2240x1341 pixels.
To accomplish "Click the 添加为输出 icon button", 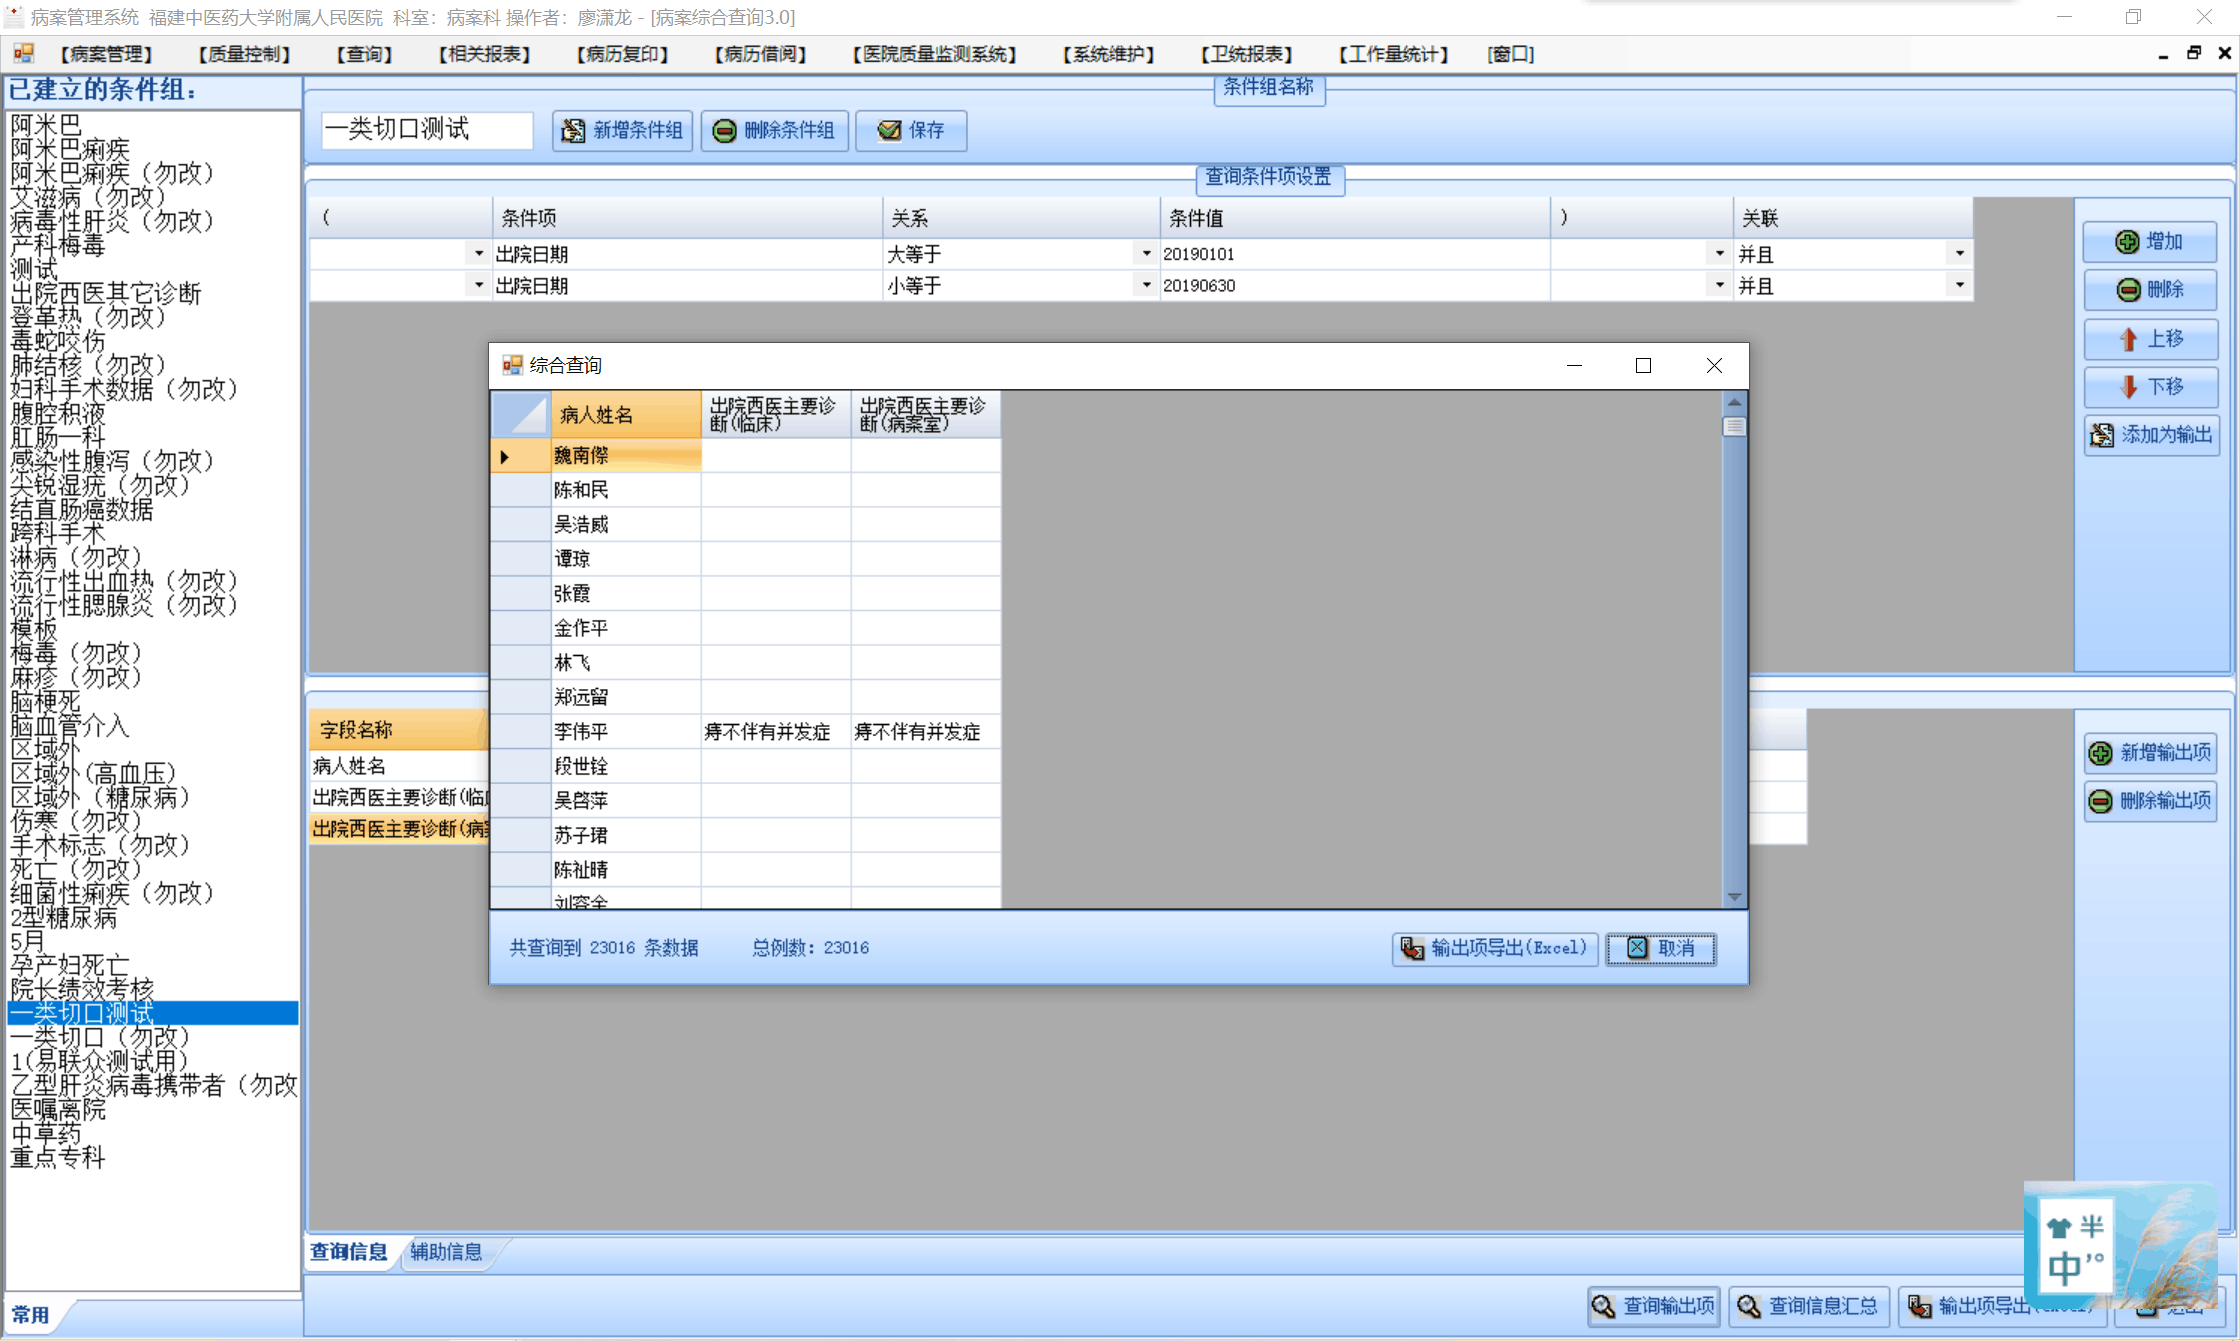I will click(2102, 435).
